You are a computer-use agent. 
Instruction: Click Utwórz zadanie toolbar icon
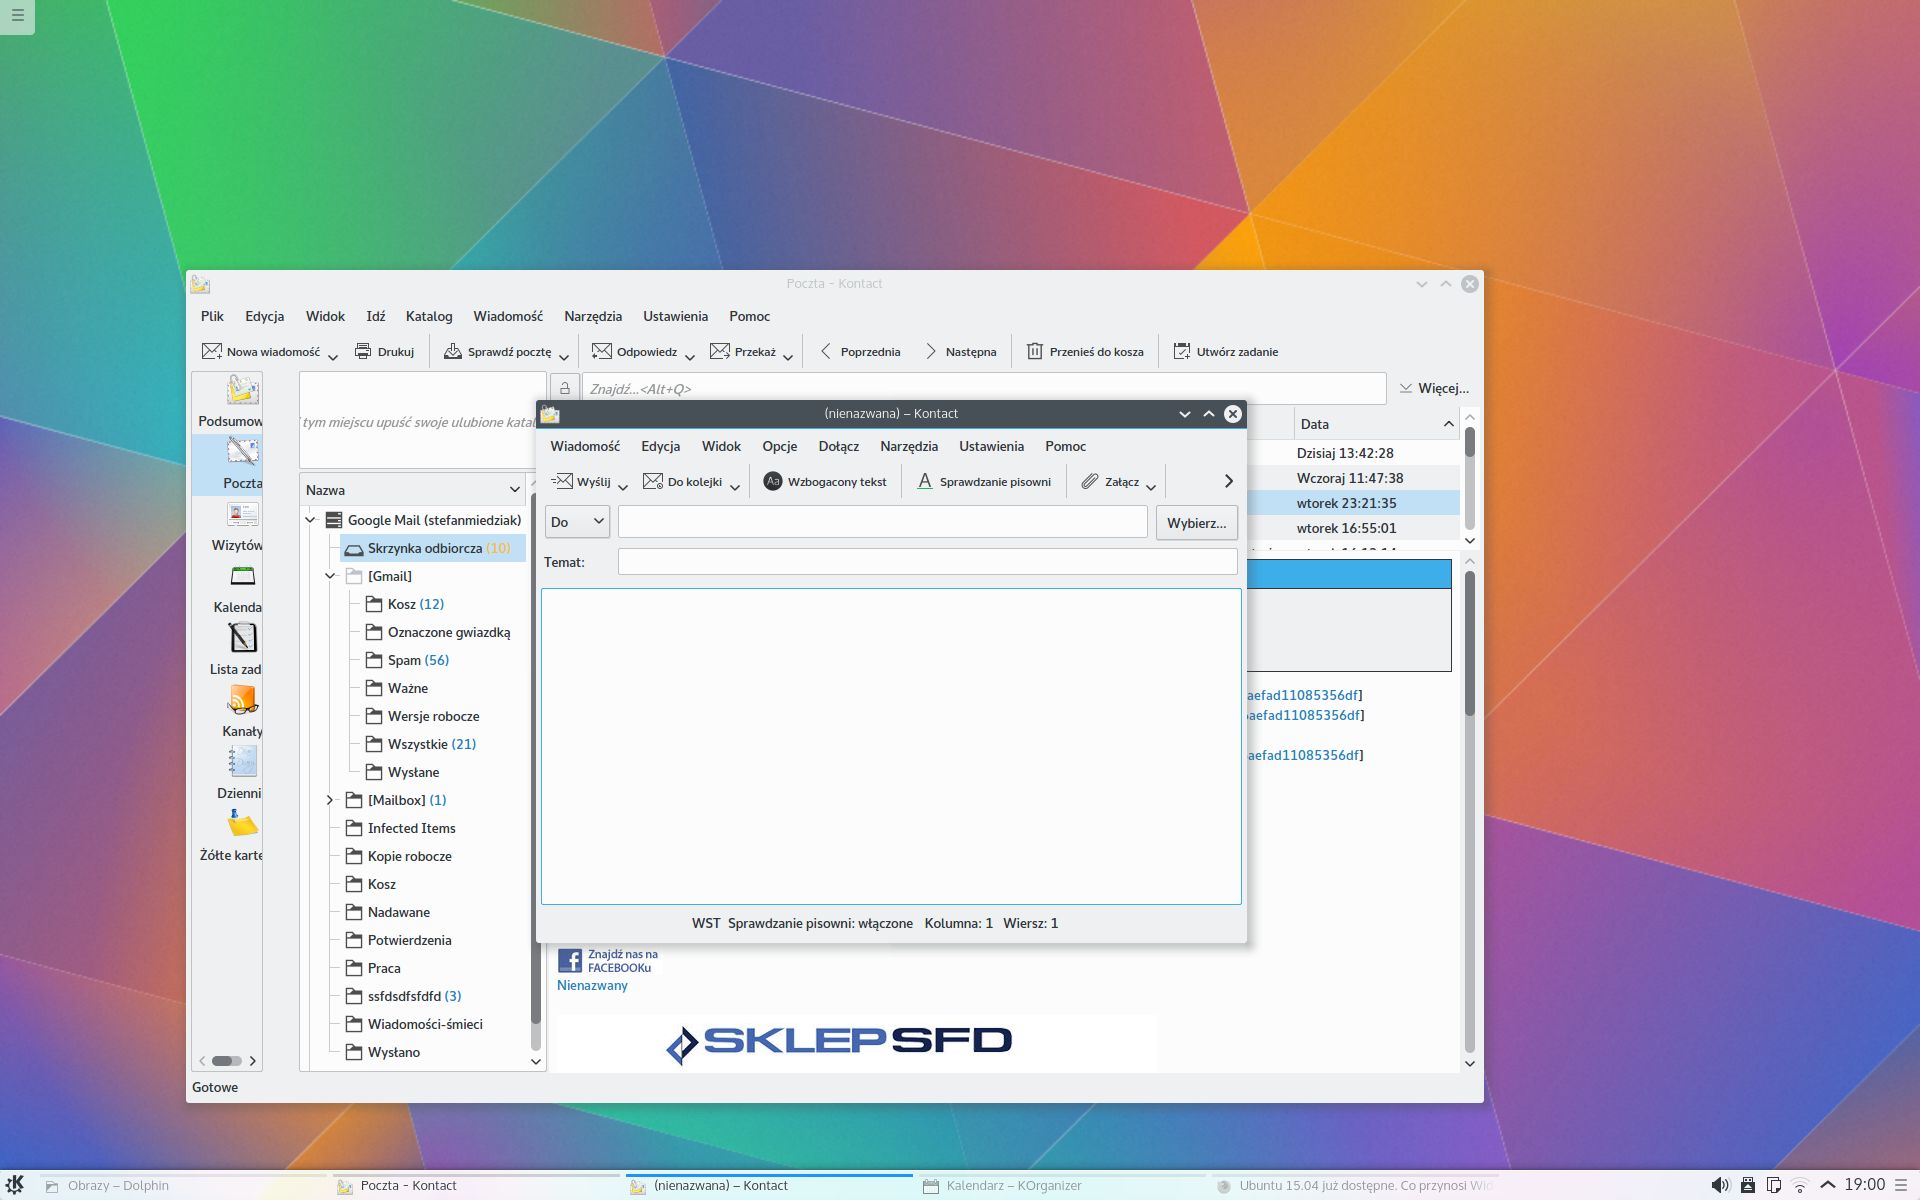pos(1182,351)
